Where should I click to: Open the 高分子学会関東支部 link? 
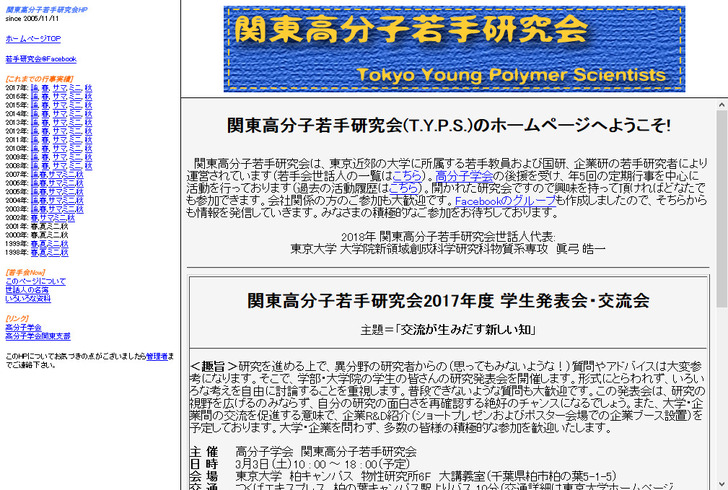click(37, 336)
